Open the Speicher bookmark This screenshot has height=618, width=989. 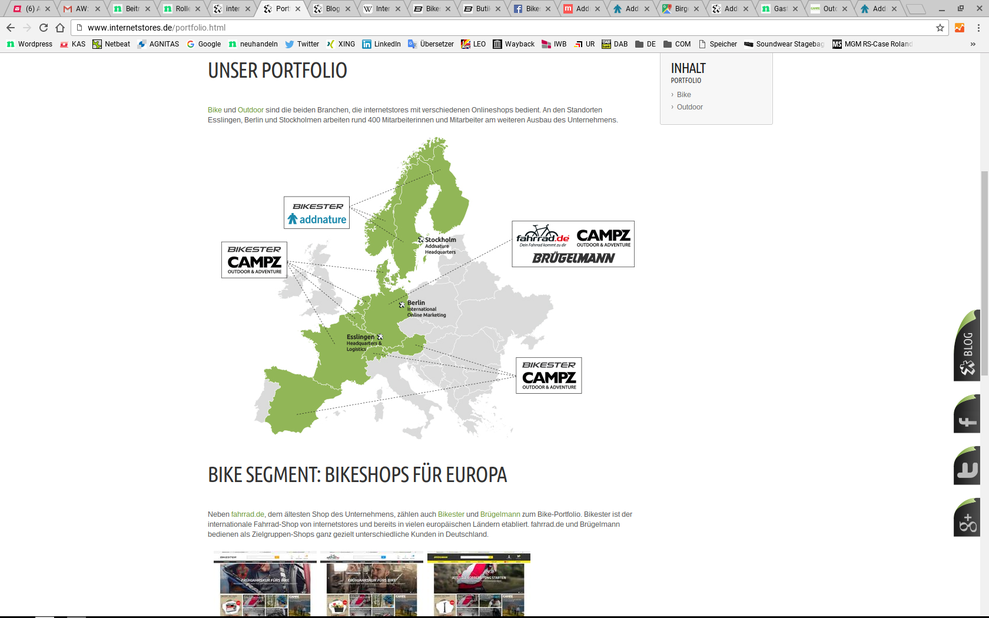tap(717, 44)
